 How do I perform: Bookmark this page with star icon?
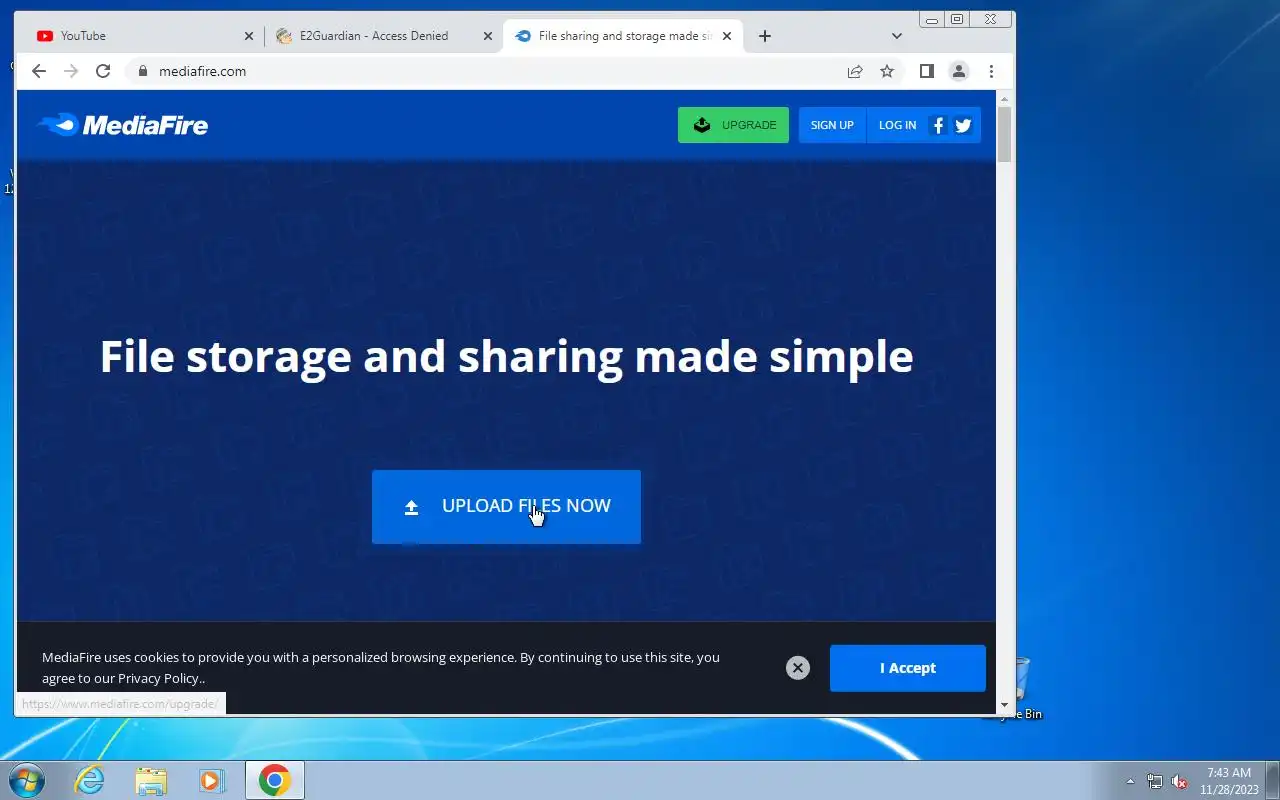887,71
